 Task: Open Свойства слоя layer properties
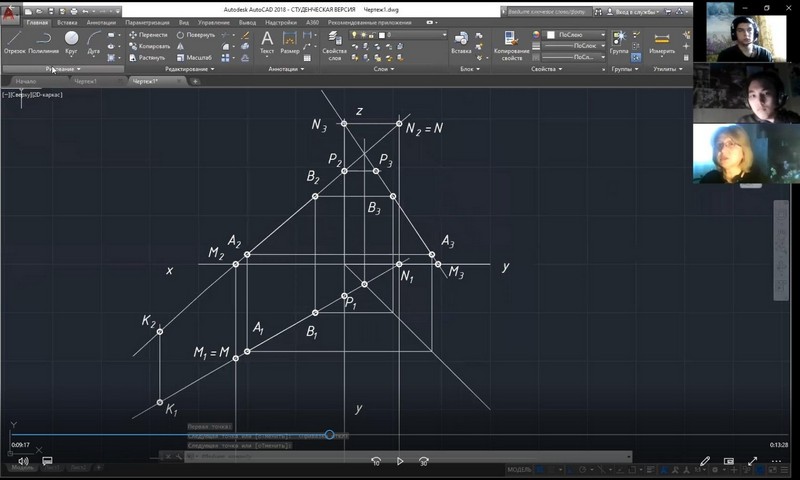pyautogui.click(x=336, y=42)
